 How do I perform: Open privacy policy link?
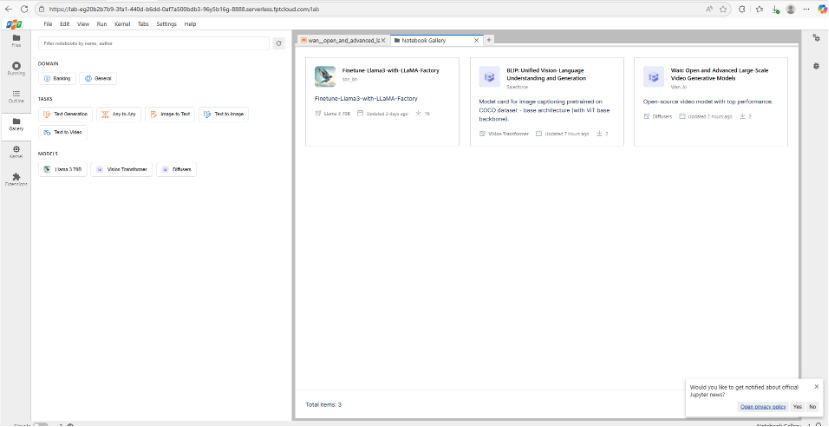[762, 407]
